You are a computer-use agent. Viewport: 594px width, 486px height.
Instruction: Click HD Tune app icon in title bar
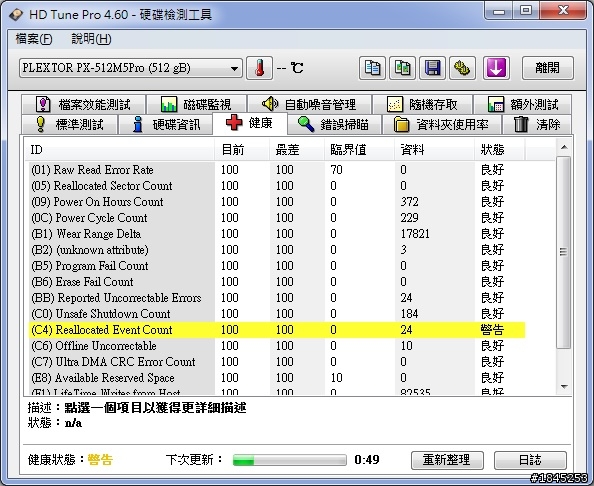(x=16, y=14)
